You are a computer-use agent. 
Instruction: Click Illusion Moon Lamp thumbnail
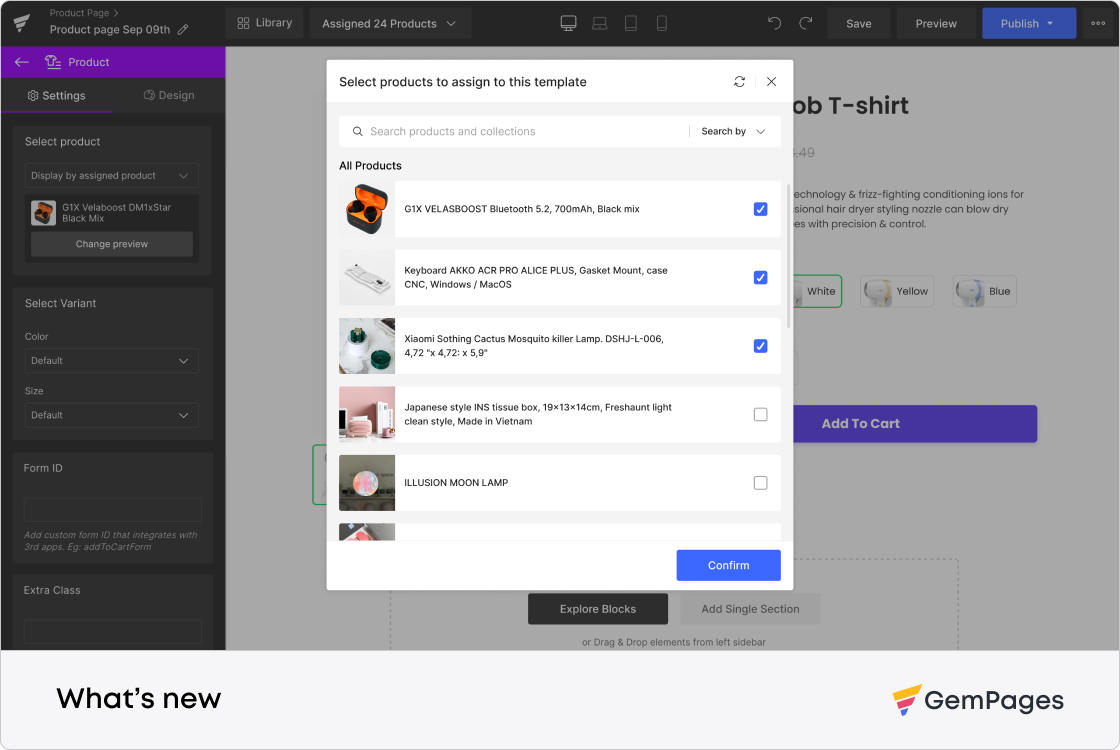click(x=367, y=484)
